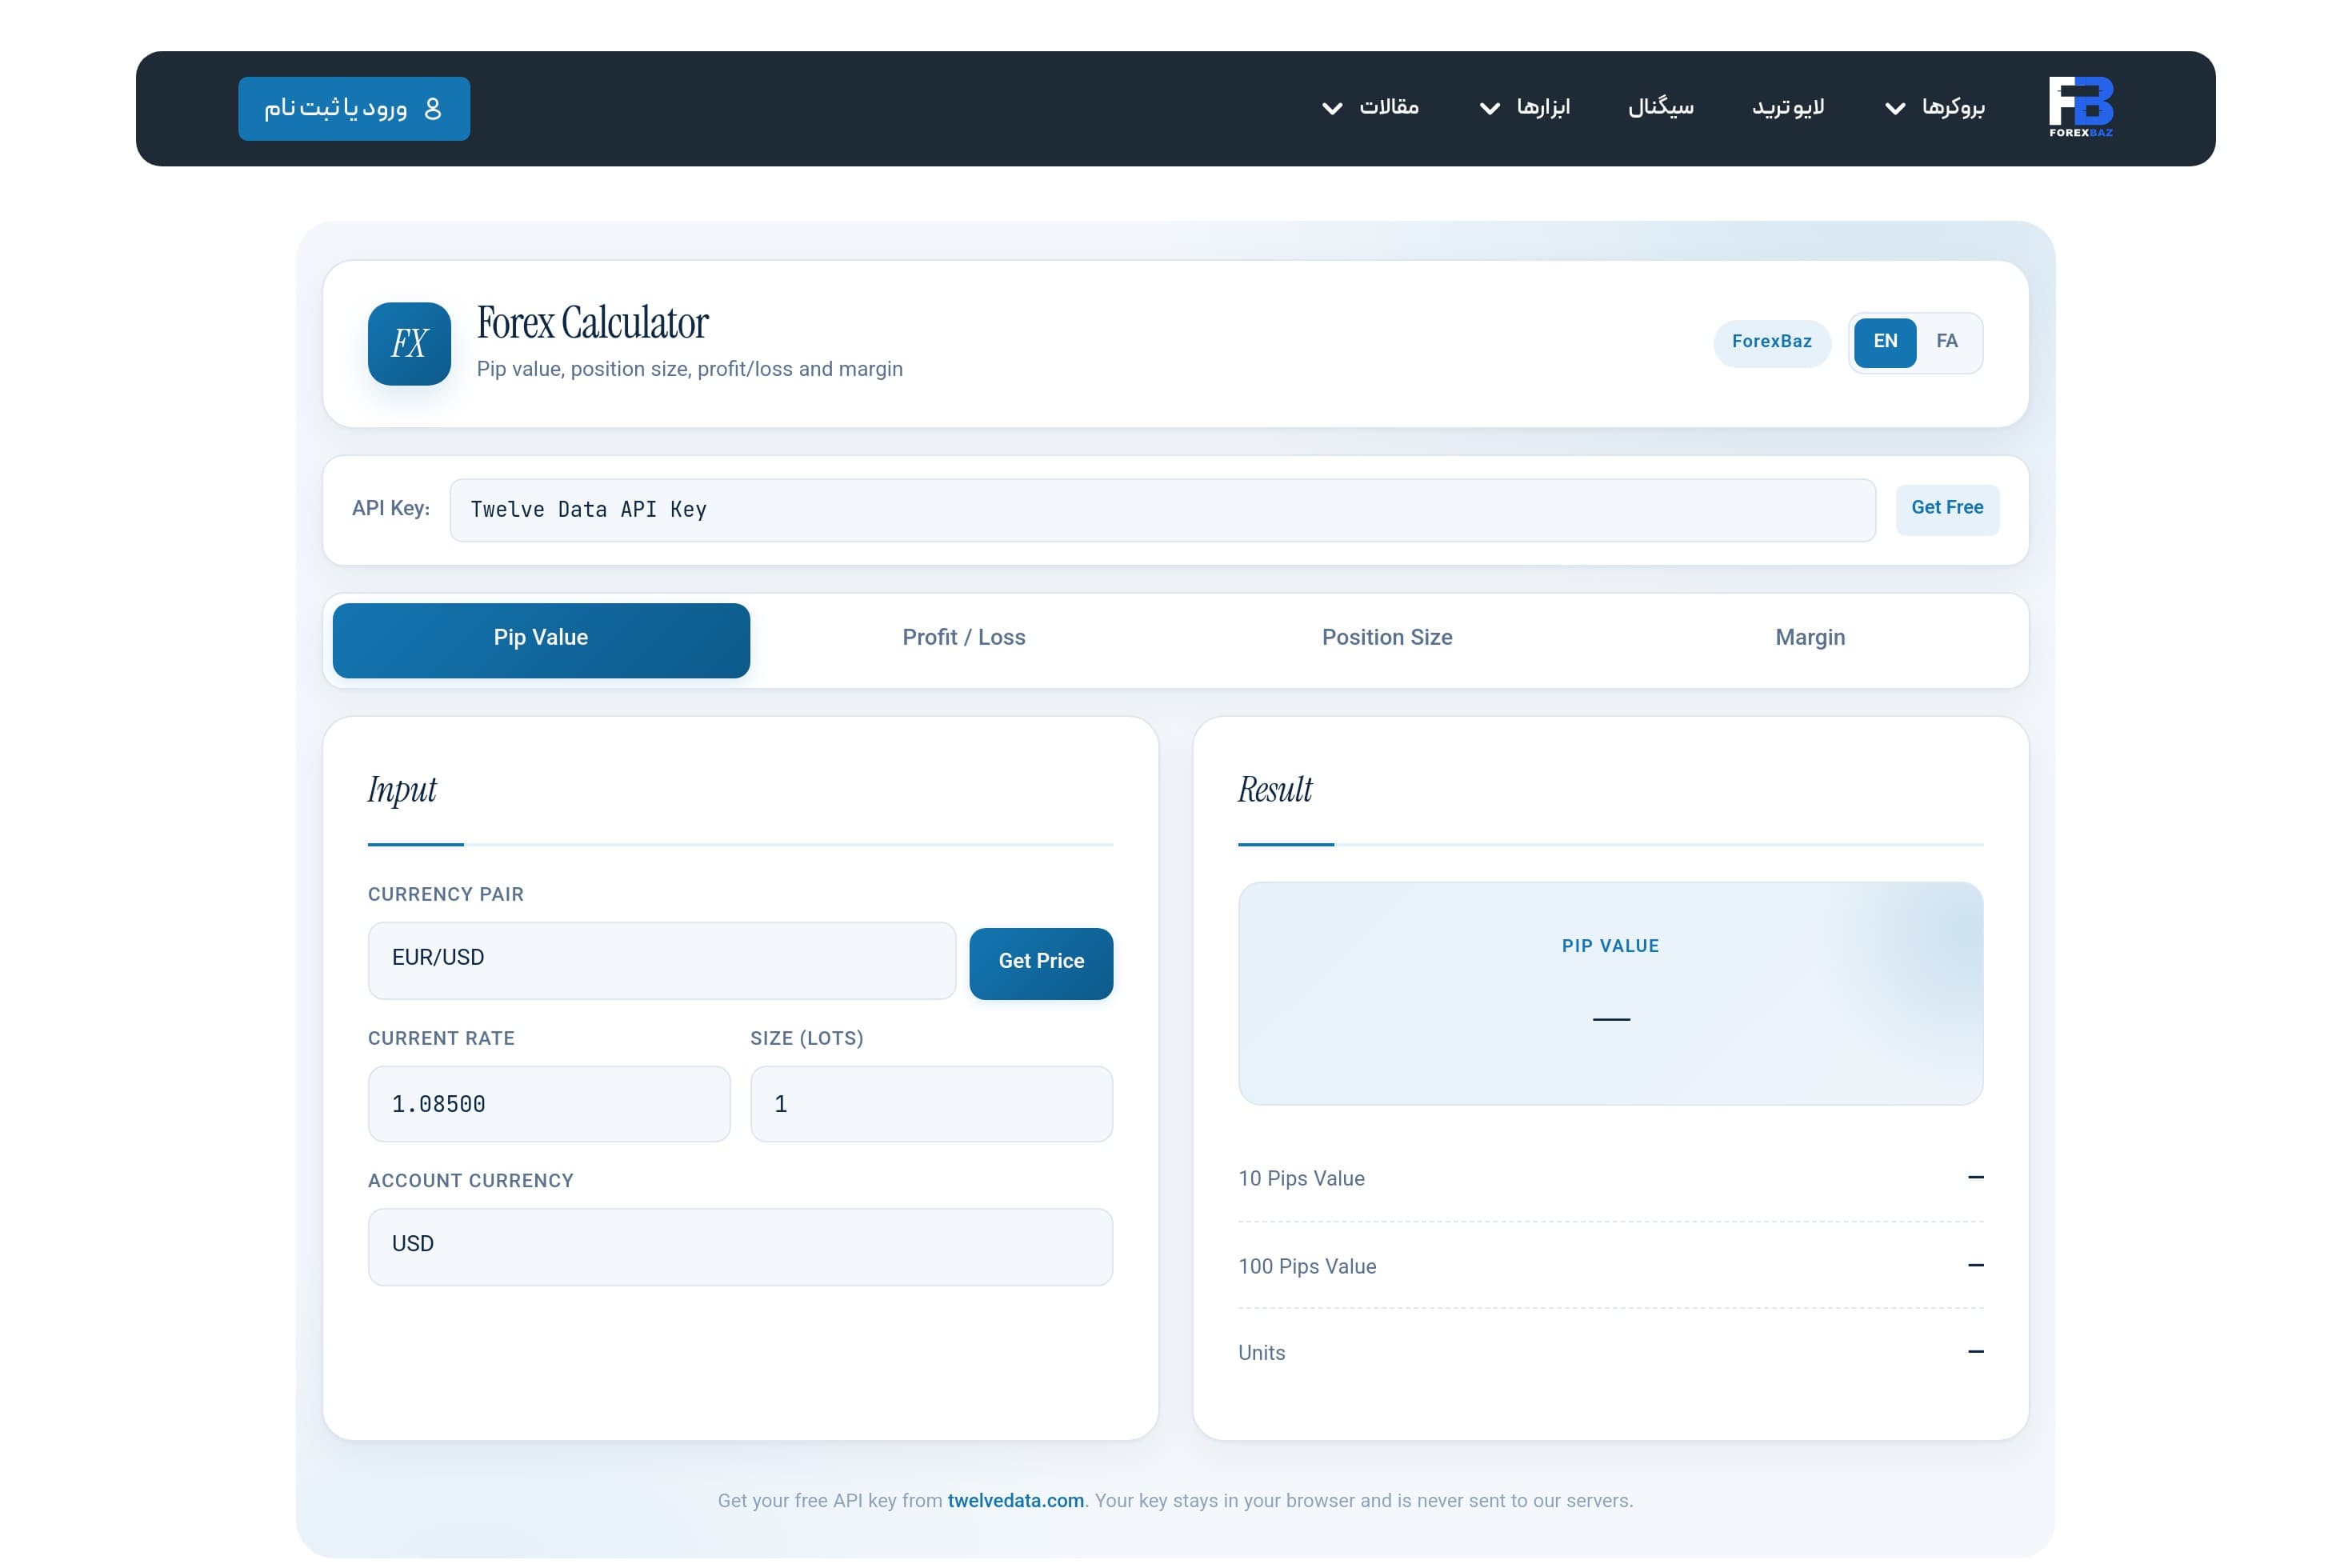Open the Currency Pair EUR/USD selector
Screen dimensions: 2352x1568
[x=662, y=960]
